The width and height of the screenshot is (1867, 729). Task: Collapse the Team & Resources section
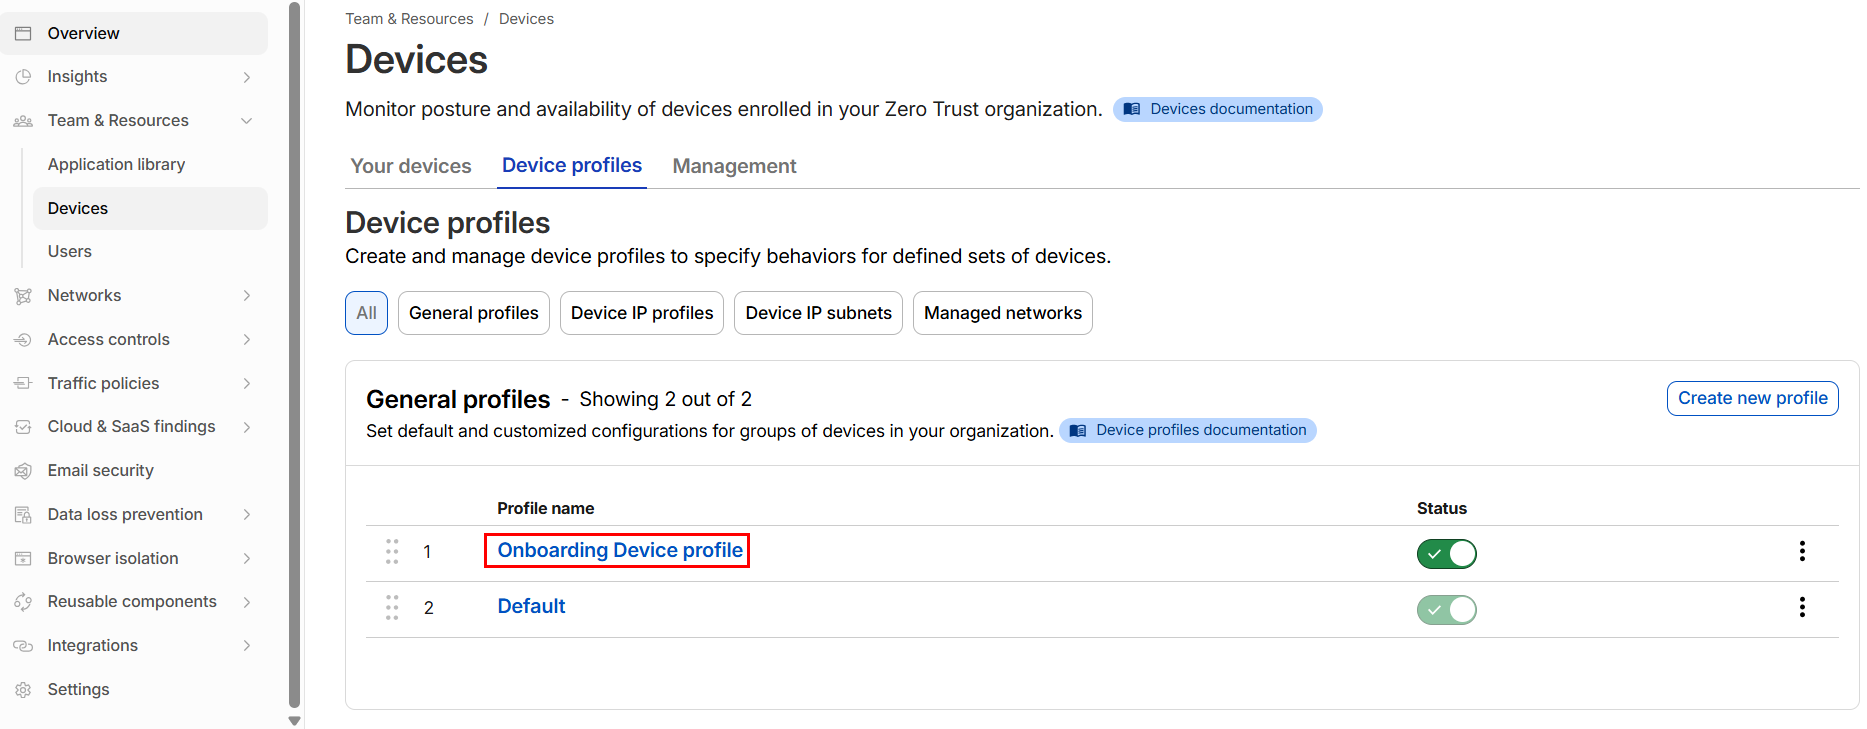pos(246,121)
